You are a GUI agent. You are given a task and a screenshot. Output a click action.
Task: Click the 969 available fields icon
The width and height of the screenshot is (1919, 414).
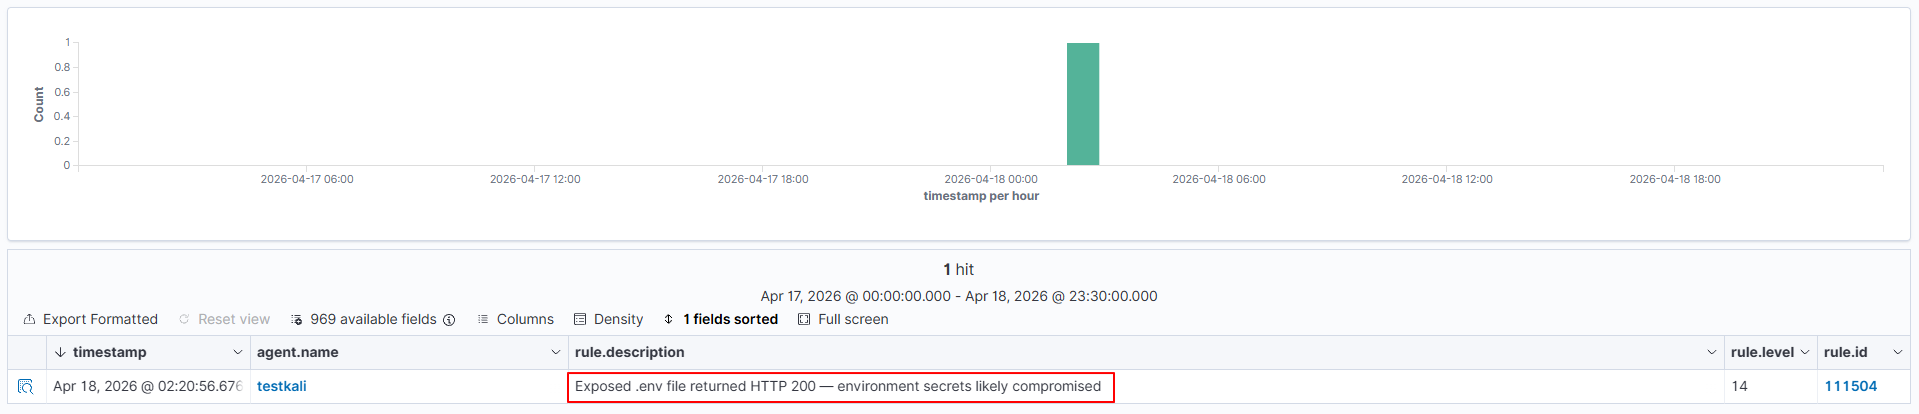point(297,320)
